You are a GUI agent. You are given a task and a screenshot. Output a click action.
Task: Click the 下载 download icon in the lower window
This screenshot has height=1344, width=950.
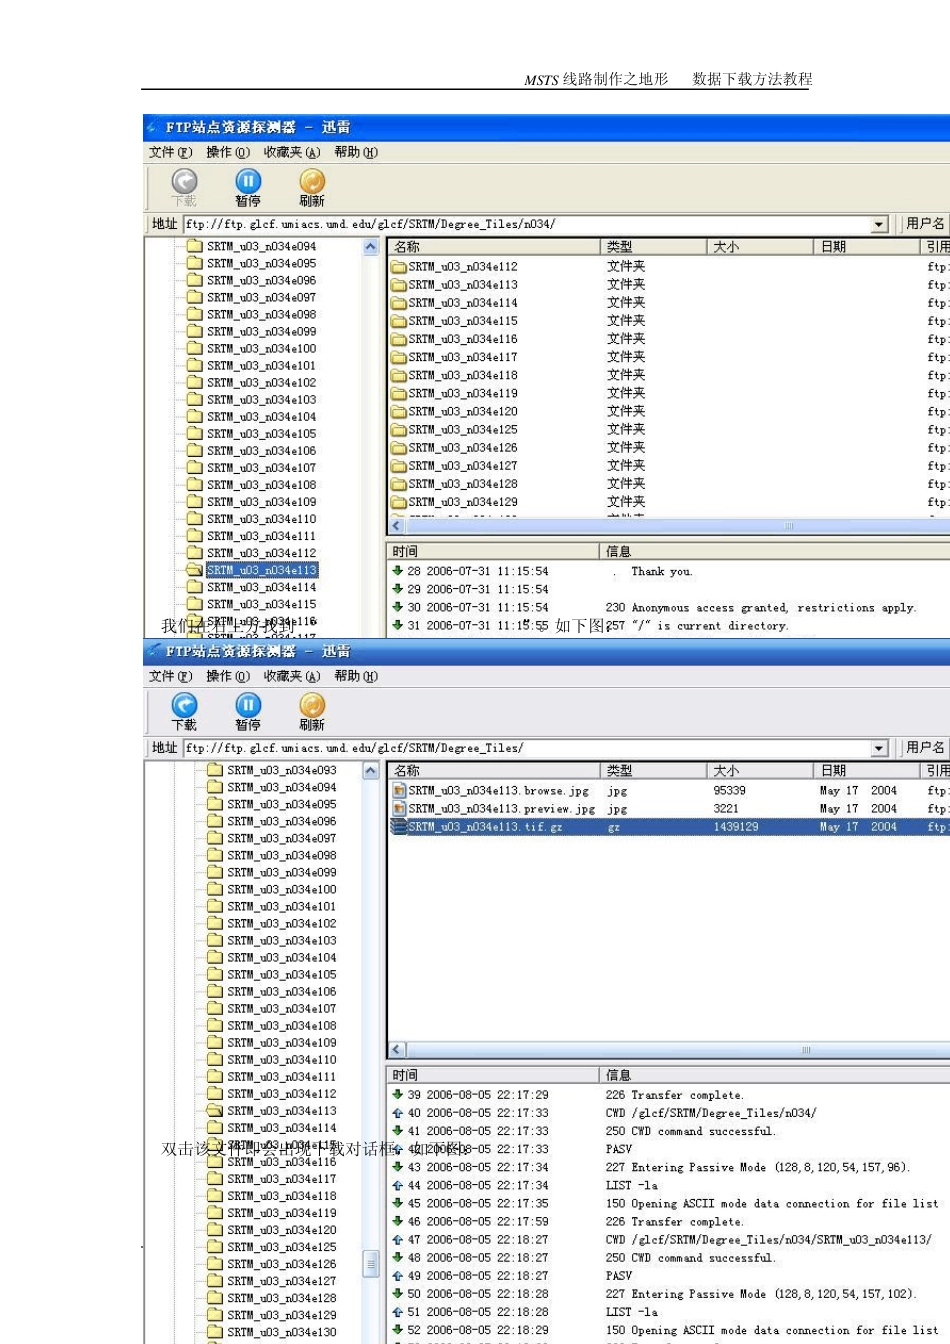tap(184, 705)
